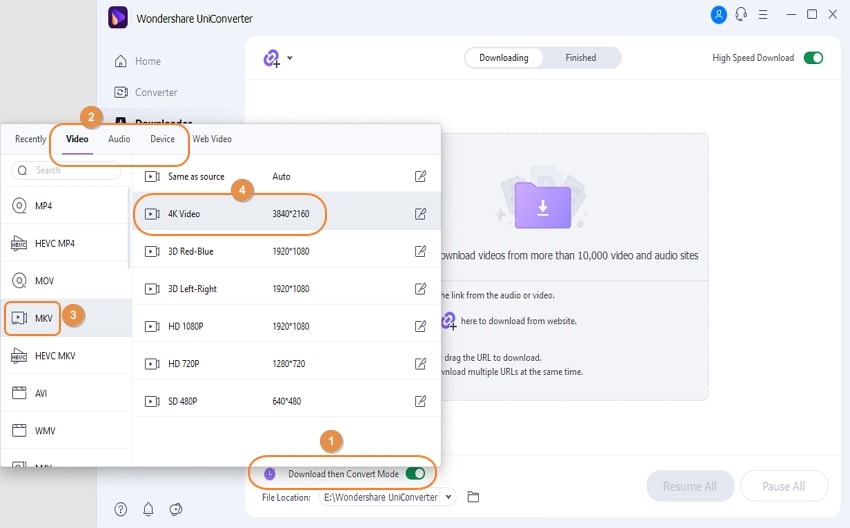
Task: Expand the paste URL dropdown arrow
Action: click(290, 57)
